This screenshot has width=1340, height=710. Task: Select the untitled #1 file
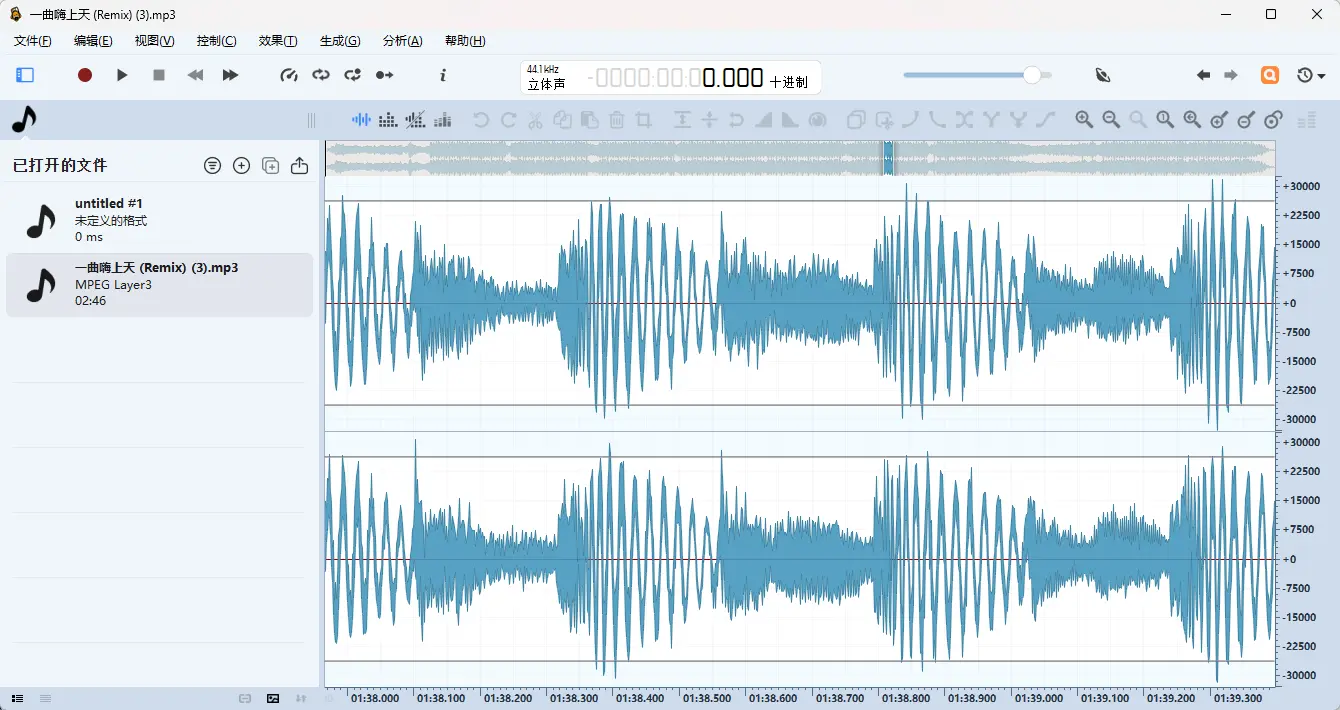click(x=160, y=220)
